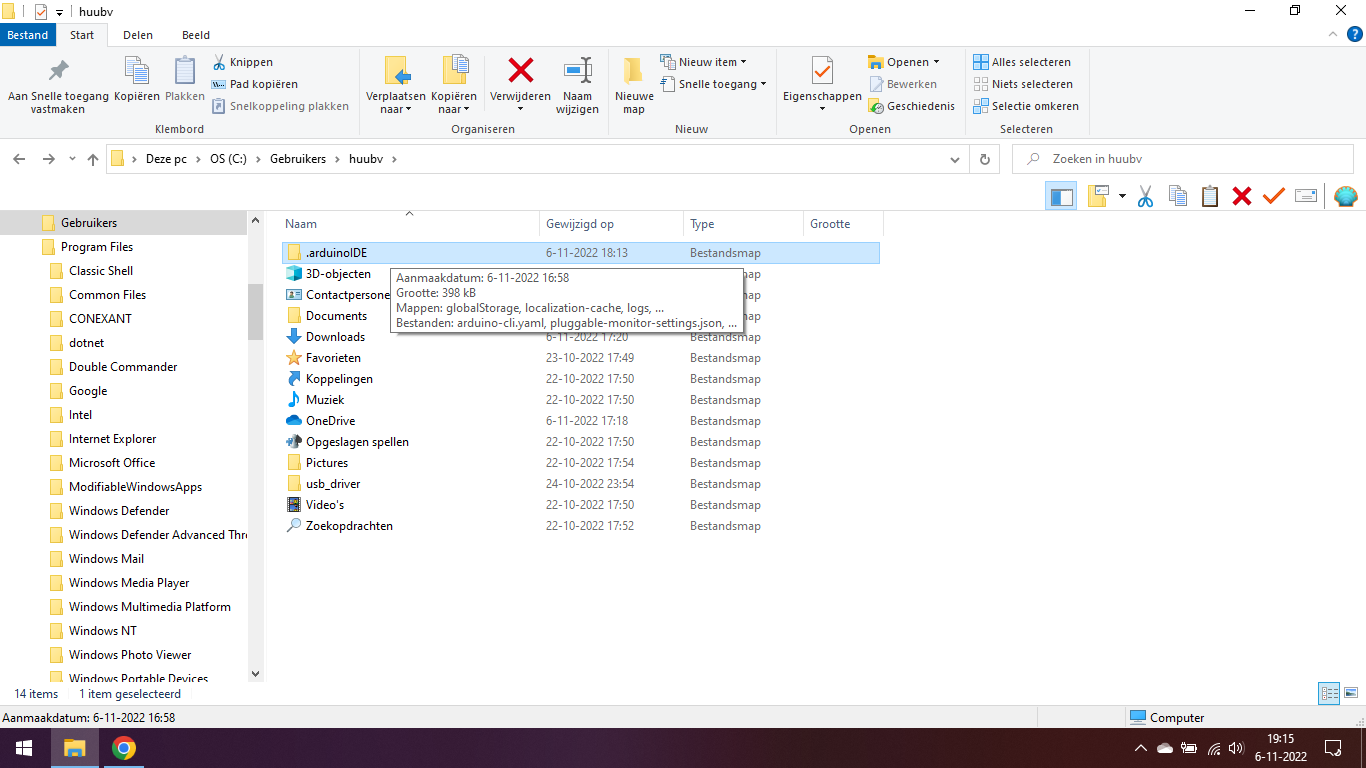Screen dimensions: 1366x768
Task: Sort by the Naam column header
Action: point(409,224)
